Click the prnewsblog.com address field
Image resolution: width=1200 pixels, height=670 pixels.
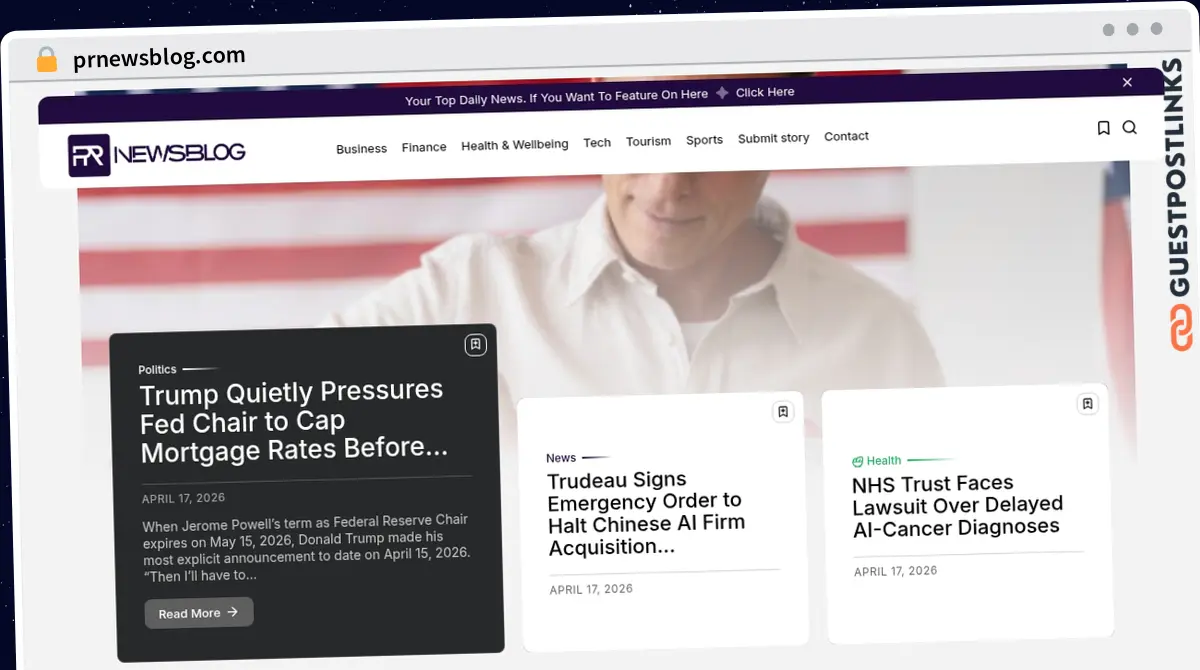[x=159, y=57]
